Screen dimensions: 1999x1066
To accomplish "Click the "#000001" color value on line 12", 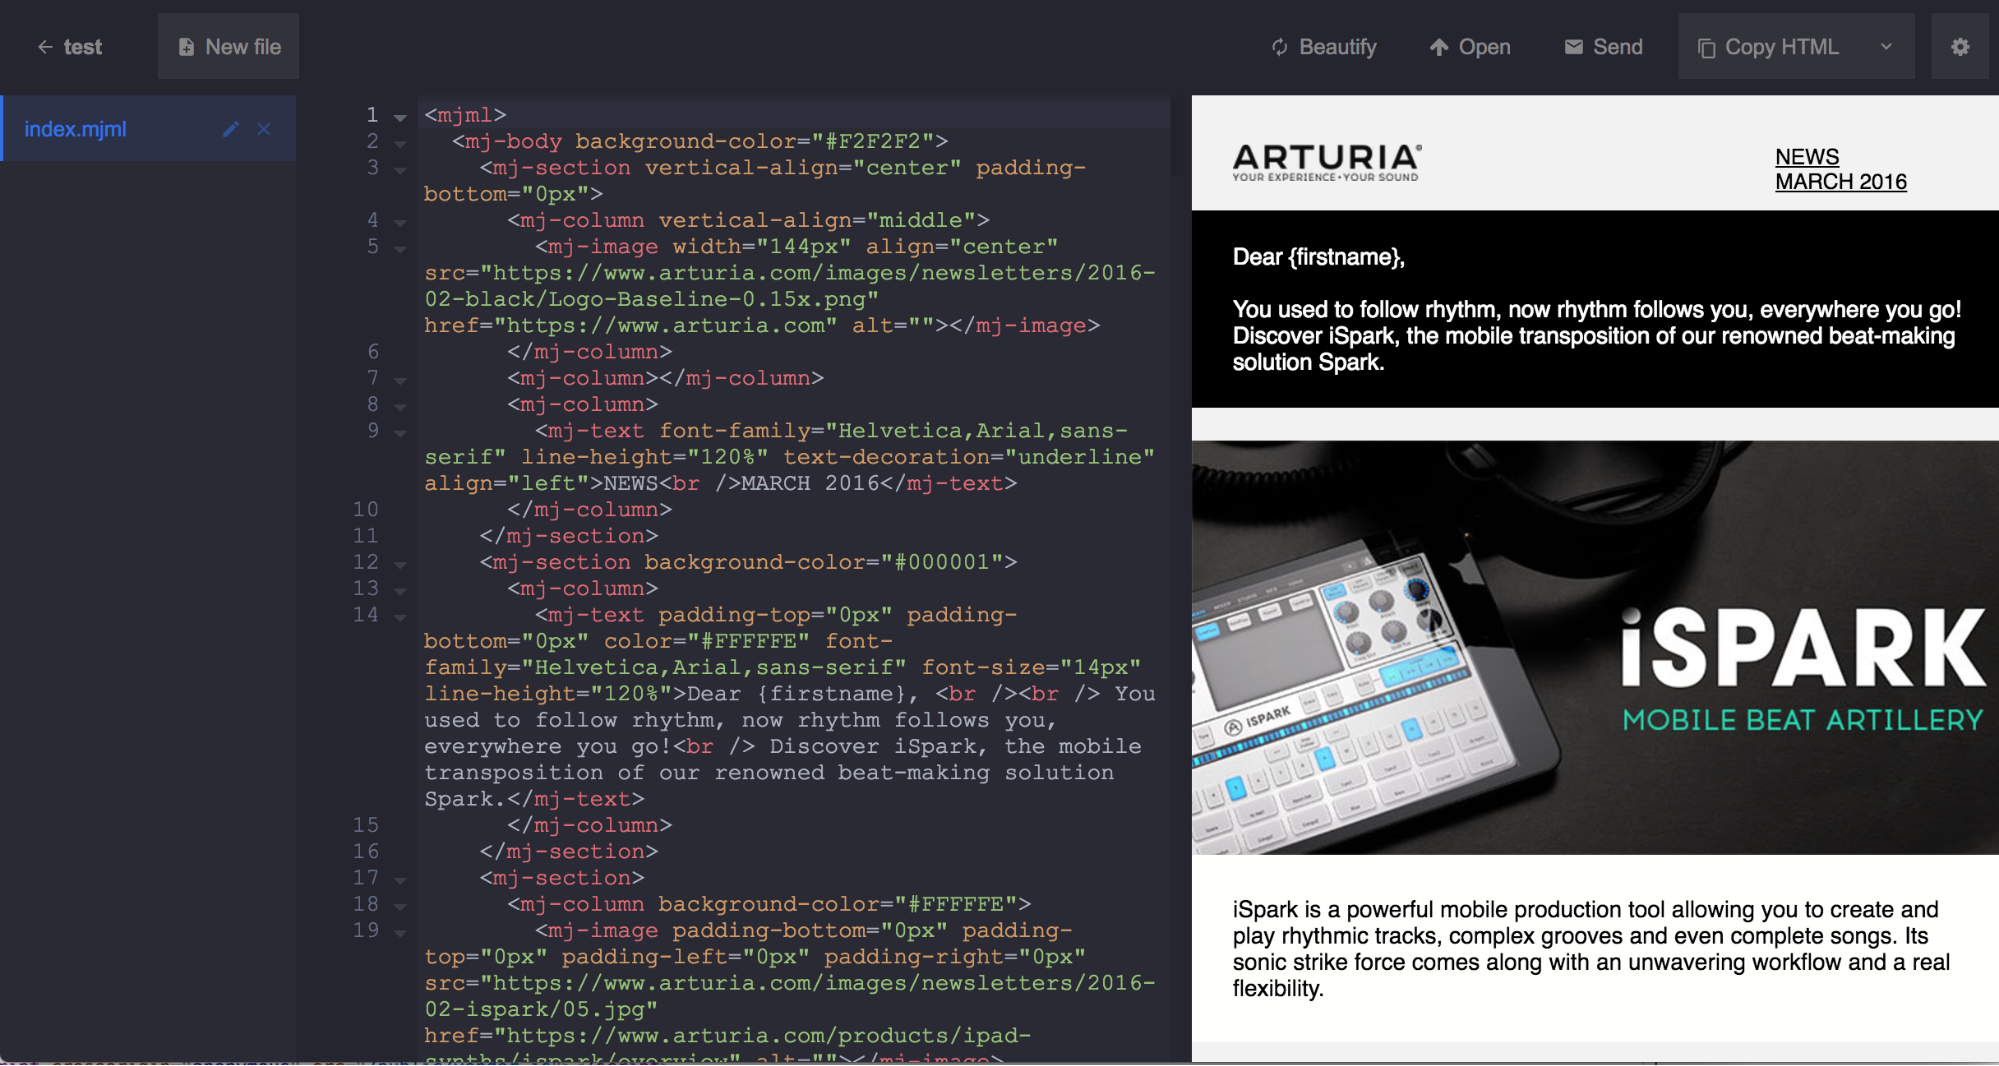I will pyautogui.click(x=941, y=562).
